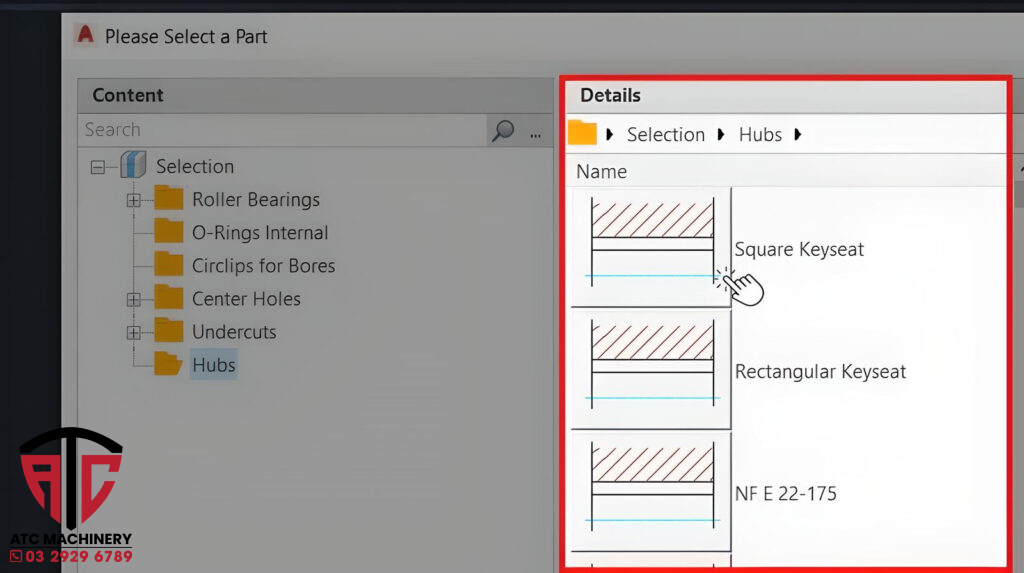Click the Roller Bearings folder icon
Viewport: 1024px width, 573px height.
(x=168, y=200)
